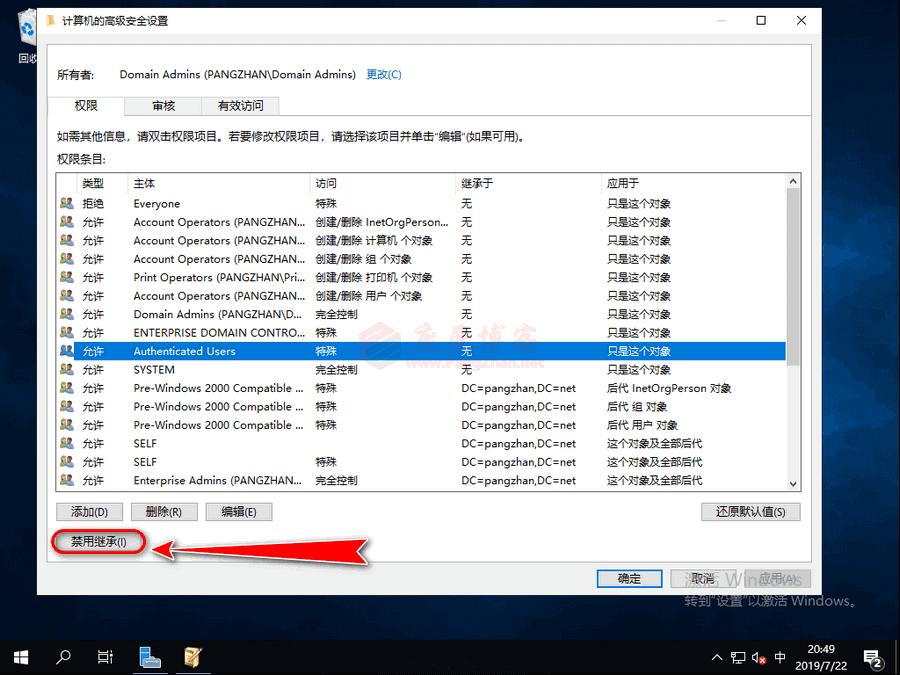Click the dialog title bar folder icon
This screenshot has width=900, height=675.
coord(48,19)
